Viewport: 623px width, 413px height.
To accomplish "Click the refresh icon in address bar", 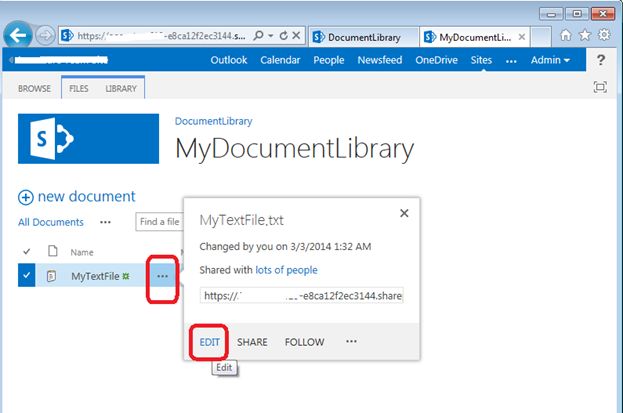I will 283,36.
